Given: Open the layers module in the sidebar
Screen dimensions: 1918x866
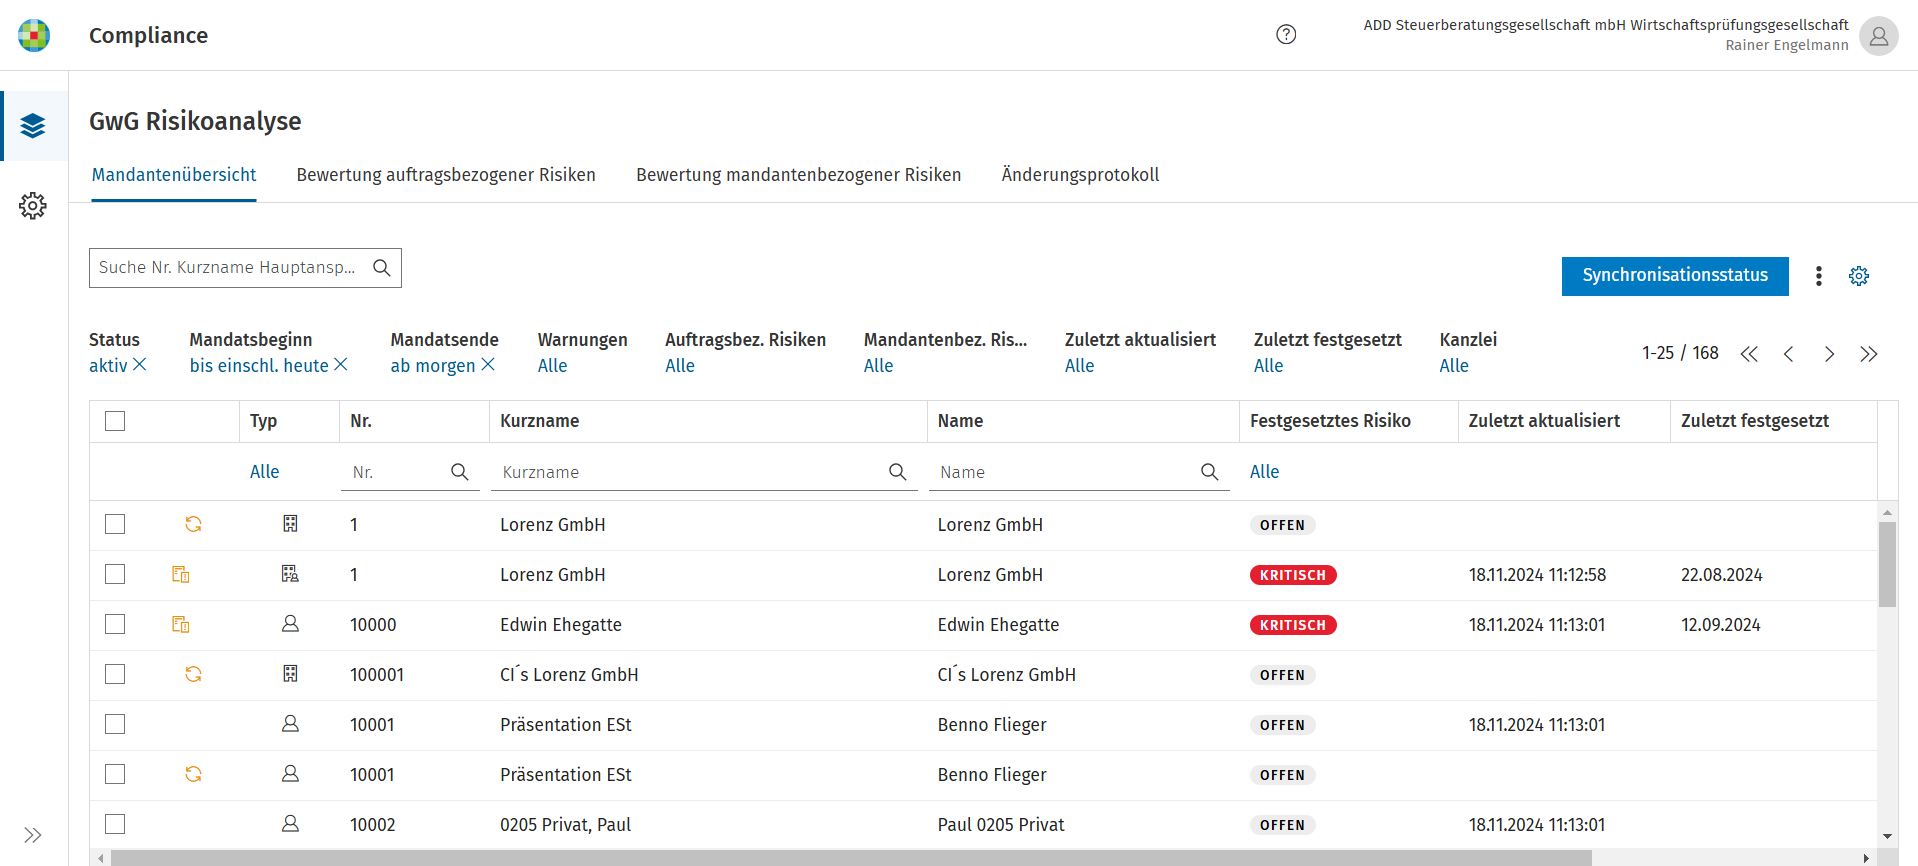Looking at the screenshot, I should click(33, 126).
